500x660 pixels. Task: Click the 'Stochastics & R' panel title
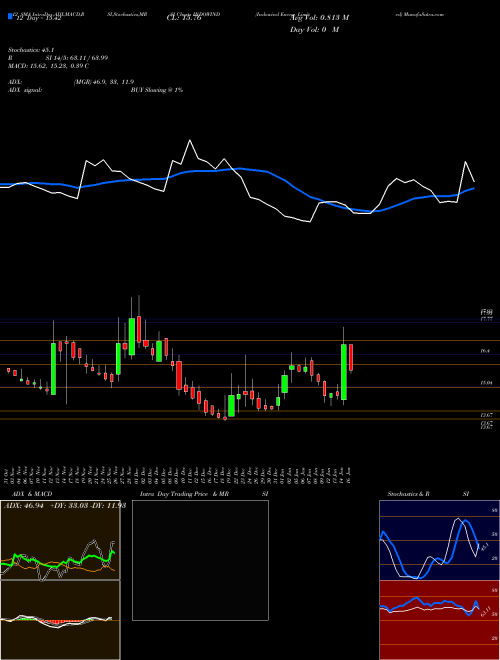coord(409,494)
